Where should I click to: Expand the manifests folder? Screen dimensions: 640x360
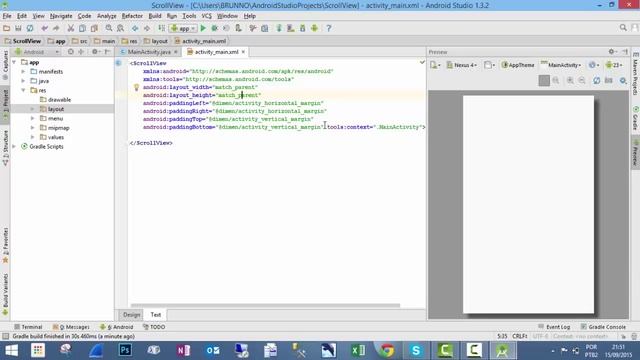[x=23, y=71]
